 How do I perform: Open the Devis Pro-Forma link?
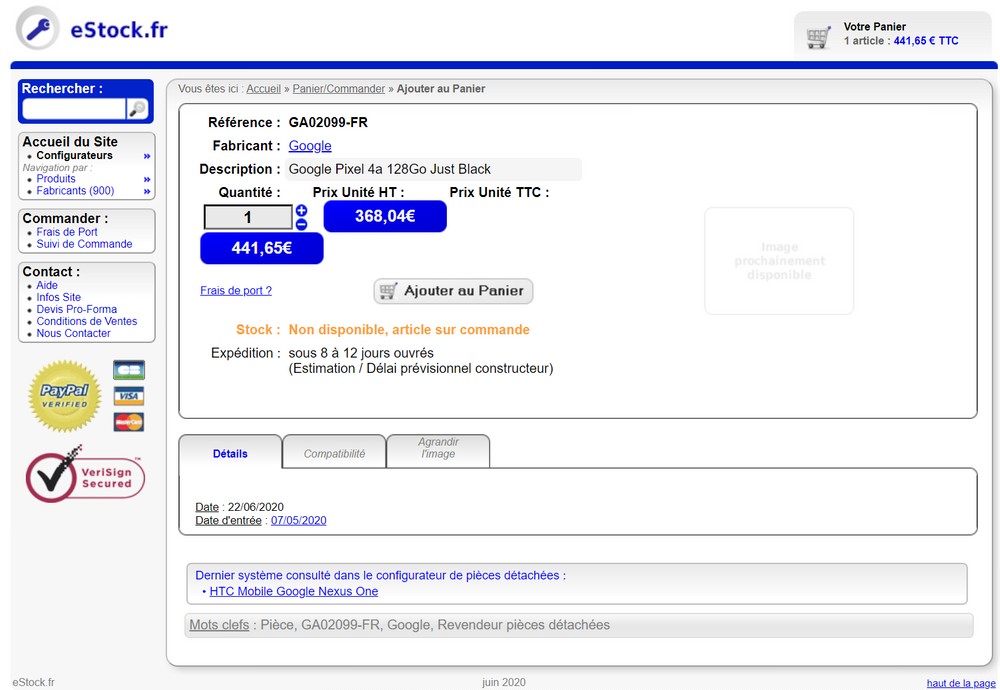tap(77, 309)
